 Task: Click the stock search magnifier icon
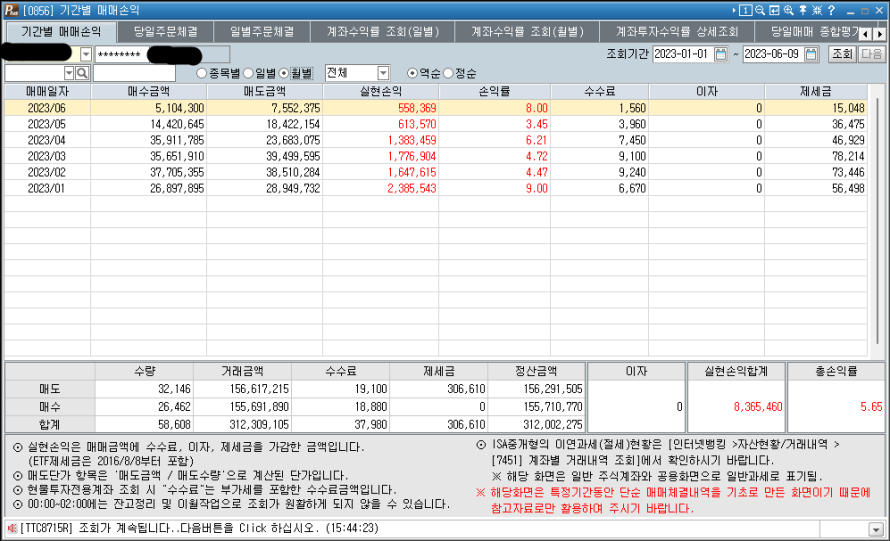tap(83, 73)
